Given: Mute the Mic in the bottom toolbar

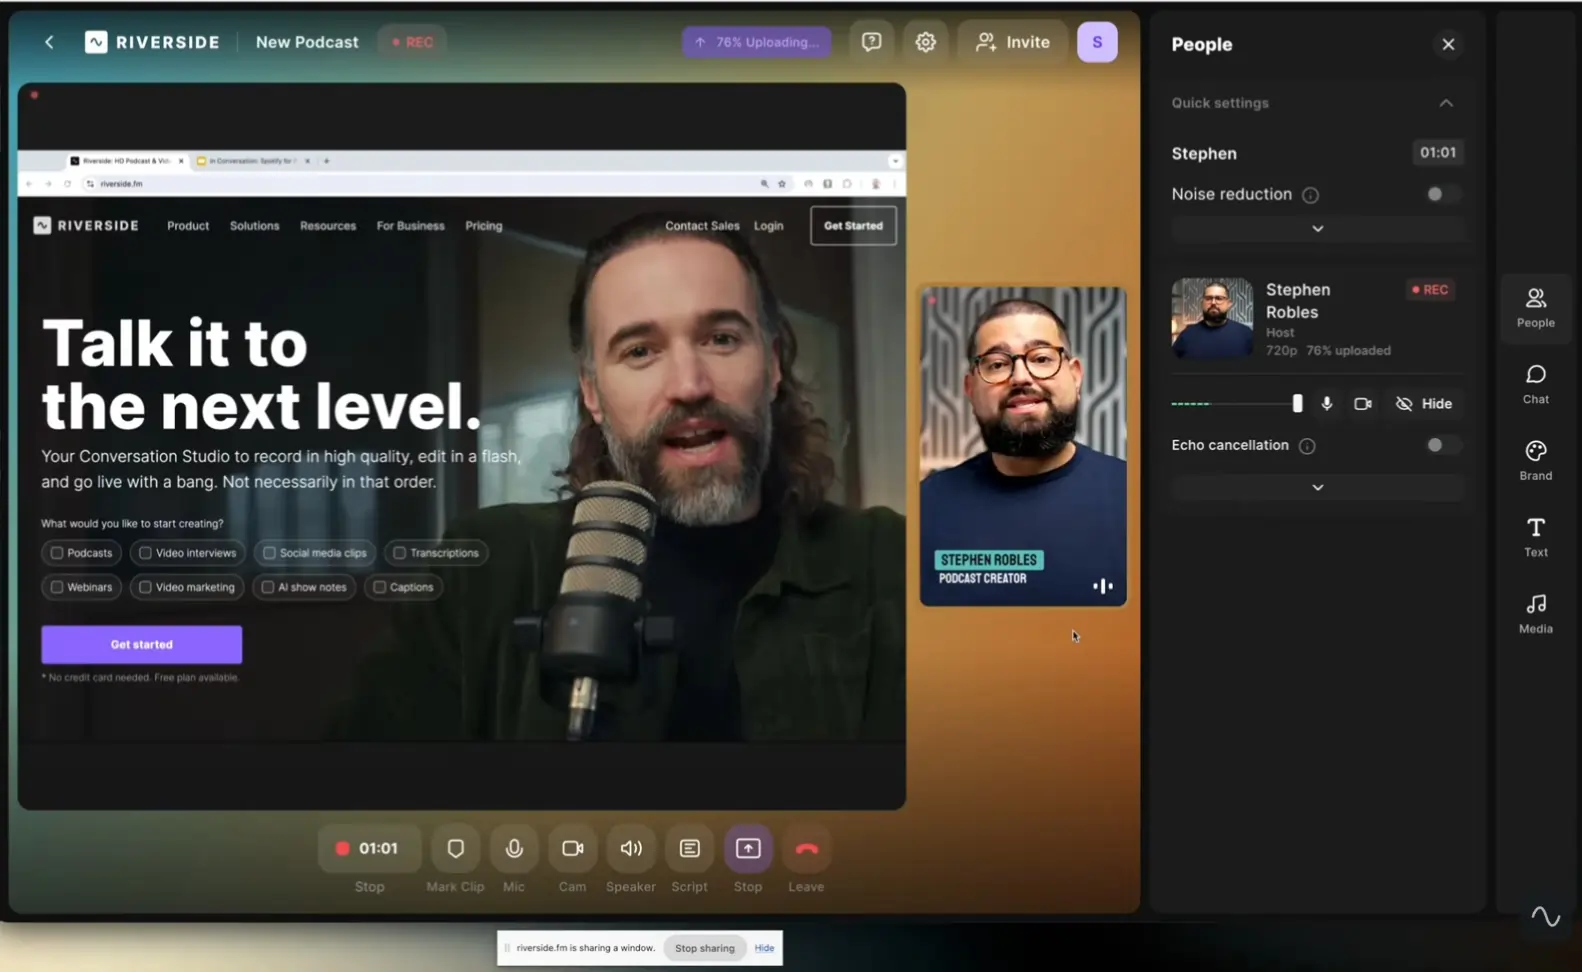Looking at the screenshot, I should [x=514, y=849].
